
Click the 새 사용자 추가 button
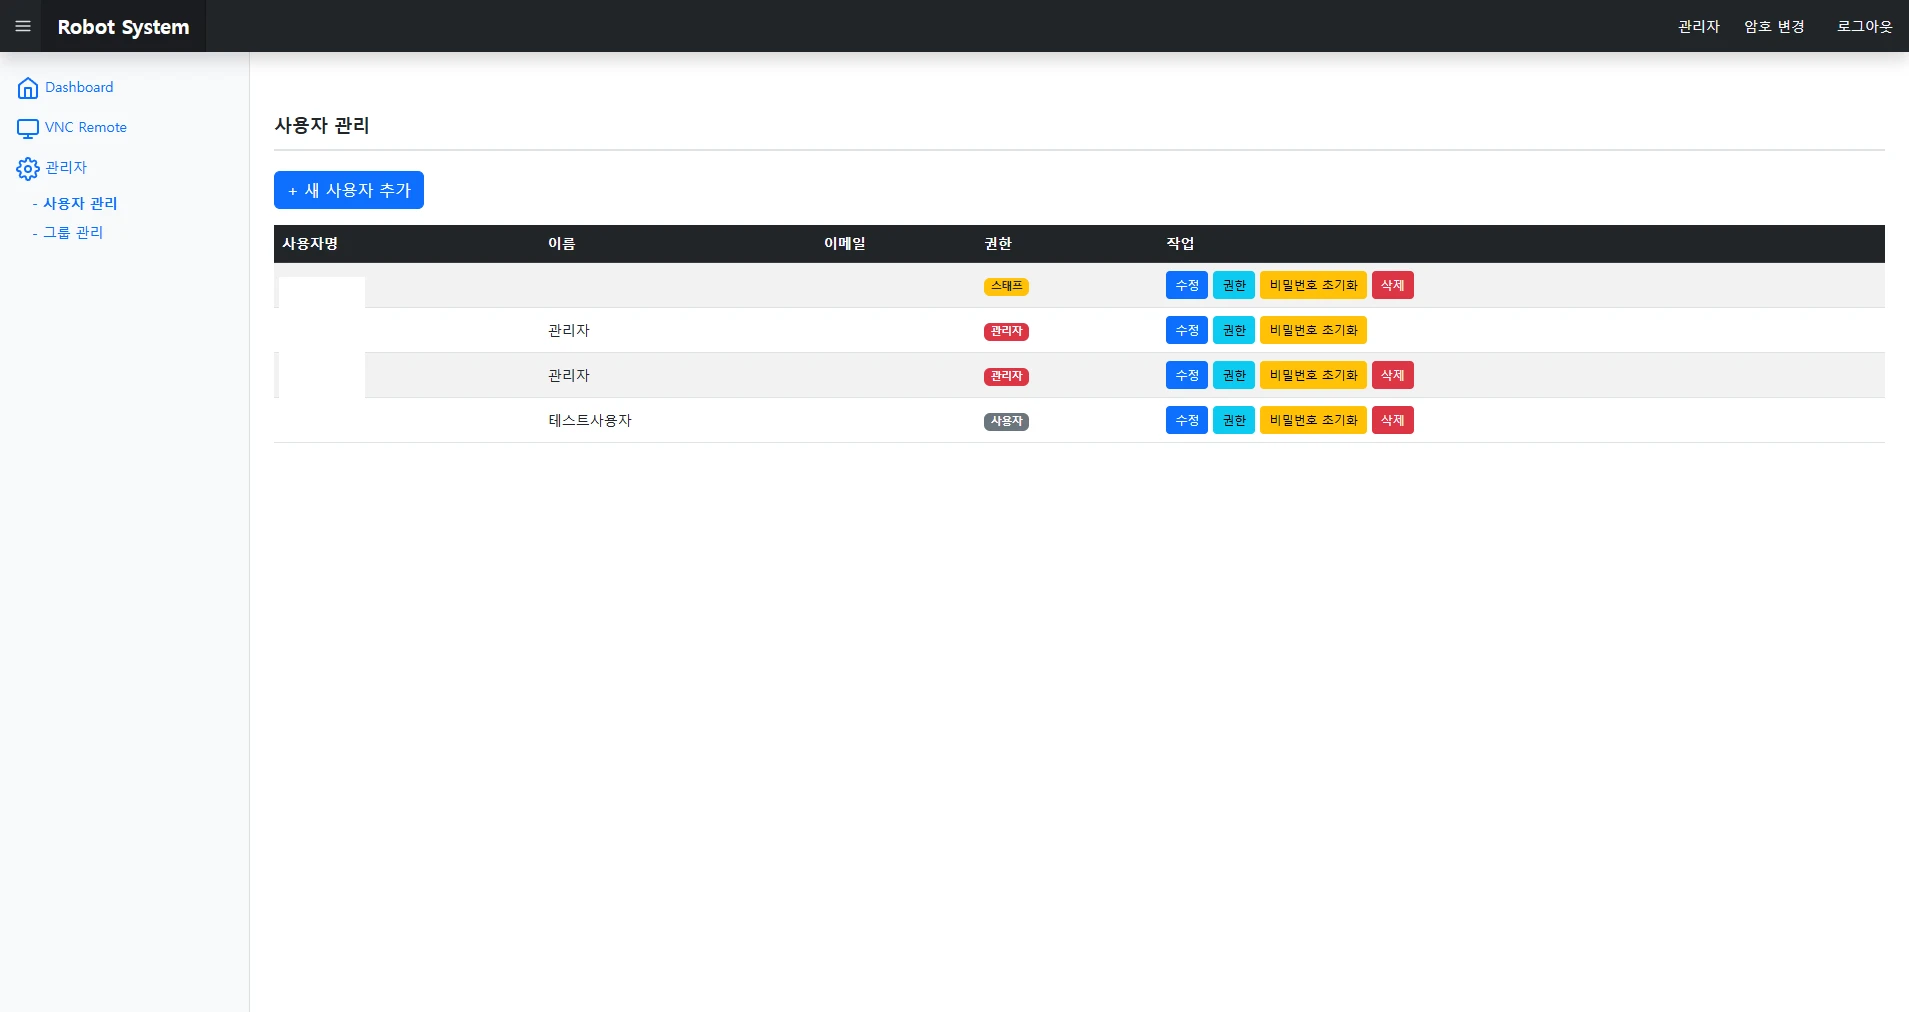[349, 190]
